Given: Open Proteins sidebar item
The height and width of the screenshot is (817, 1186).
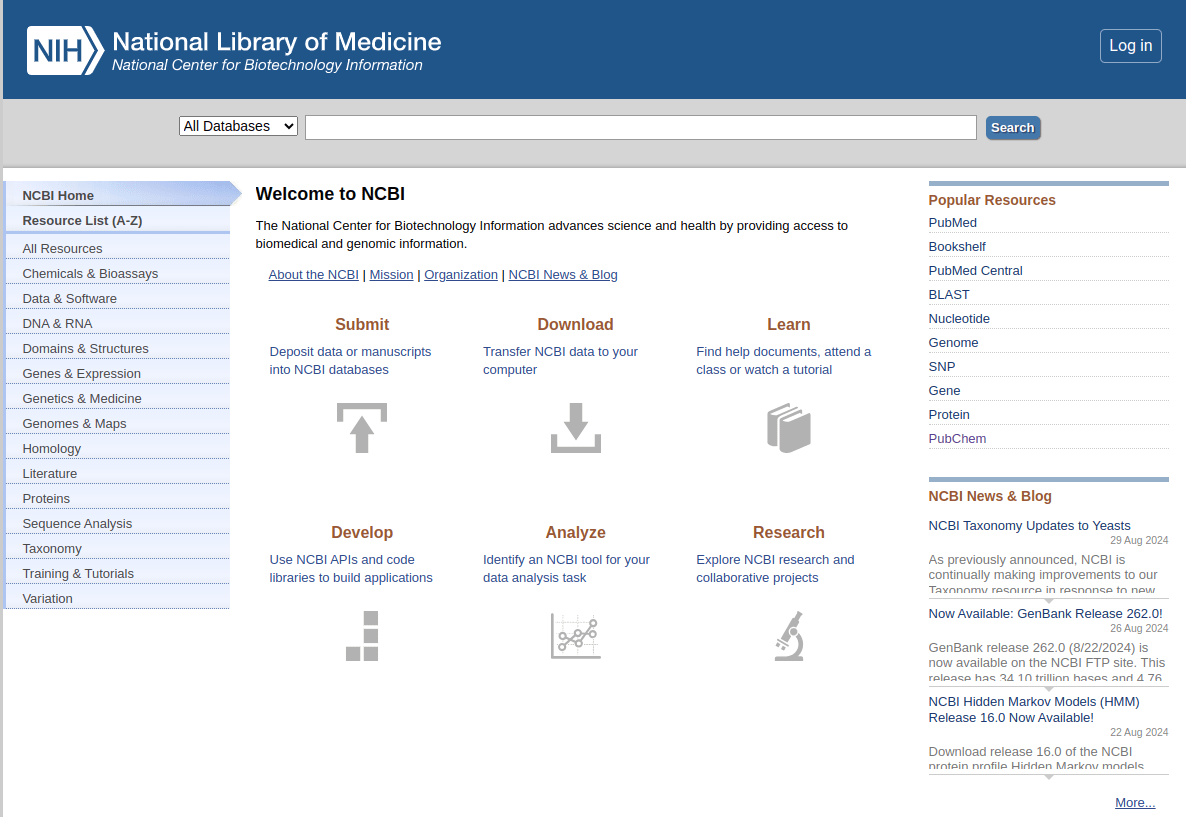Looking at the screenshot, I should coord(117,498).
